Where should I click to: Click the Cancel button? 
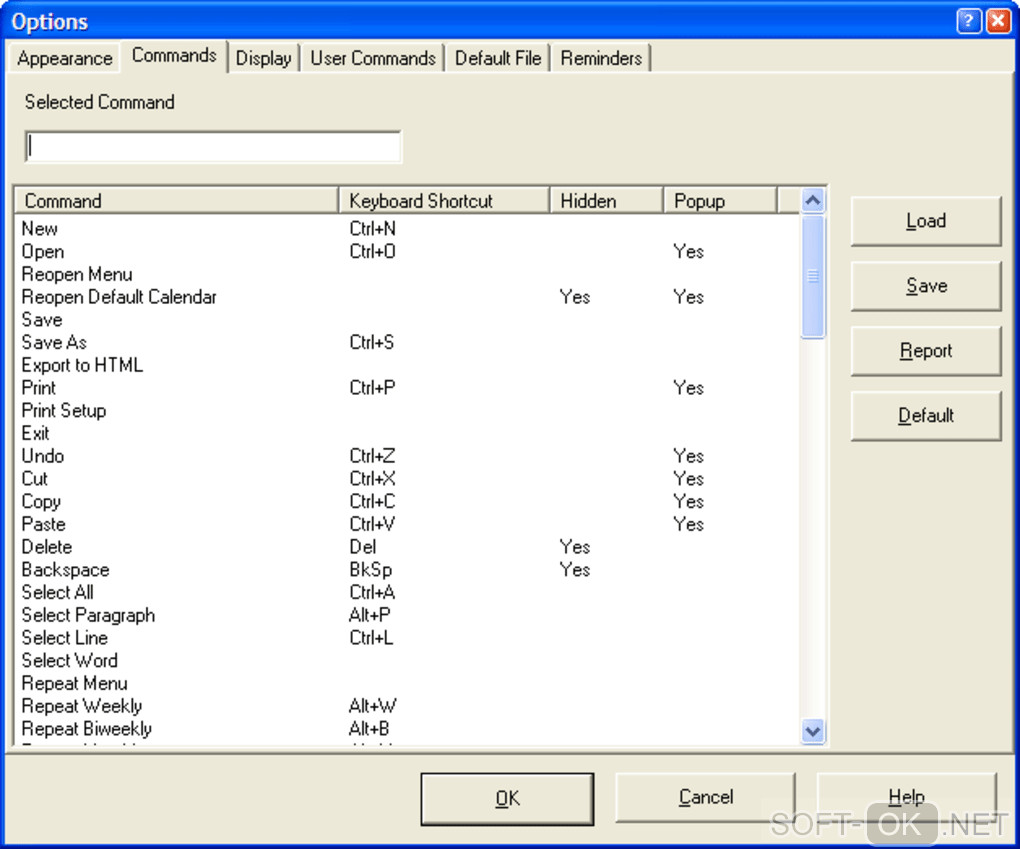705,798
